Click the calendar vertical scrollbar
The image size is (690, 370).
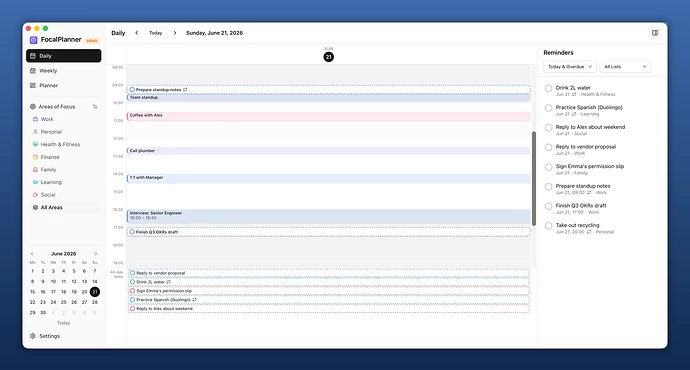click(534, 178)
